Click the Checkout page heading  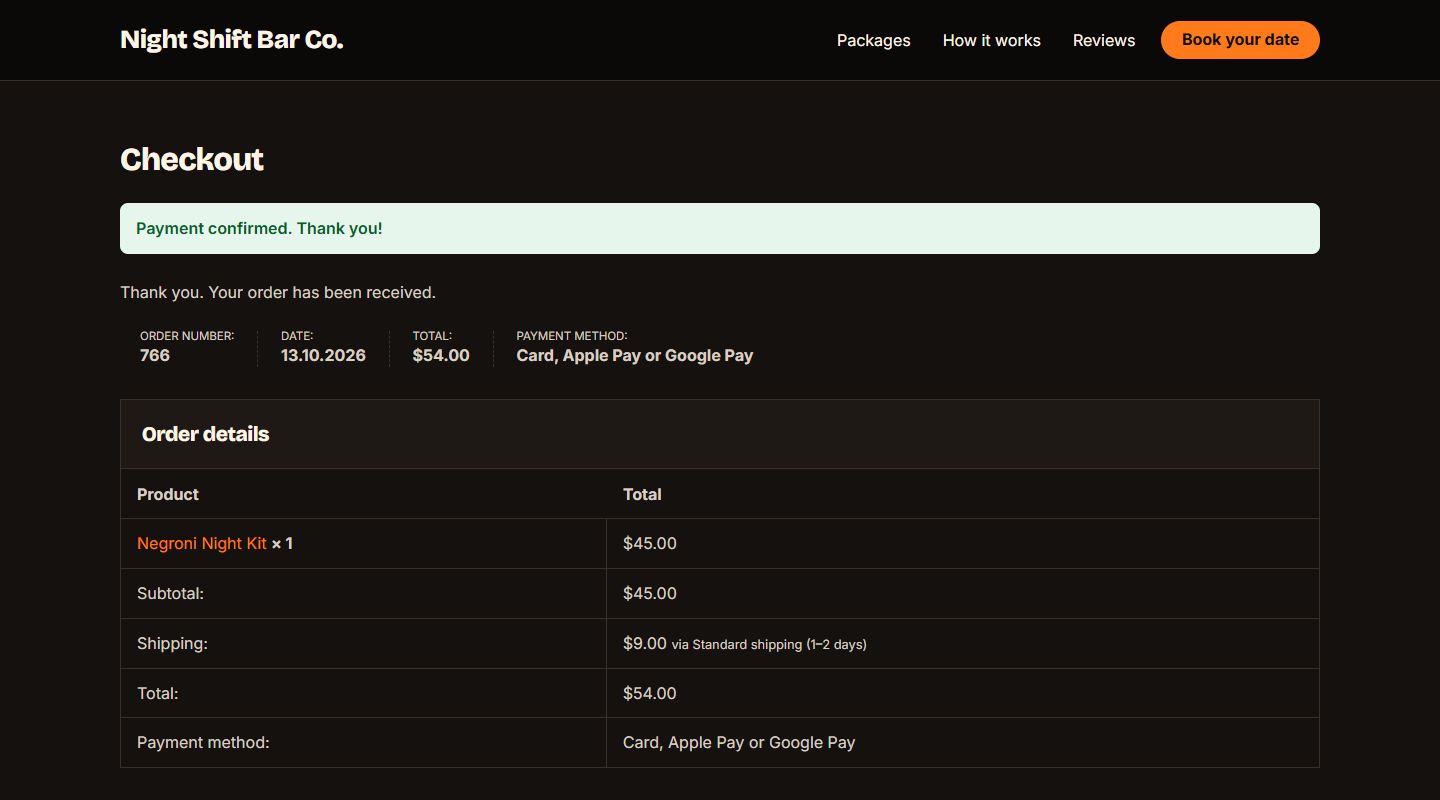pyautogui.click(x=192, y=159)
